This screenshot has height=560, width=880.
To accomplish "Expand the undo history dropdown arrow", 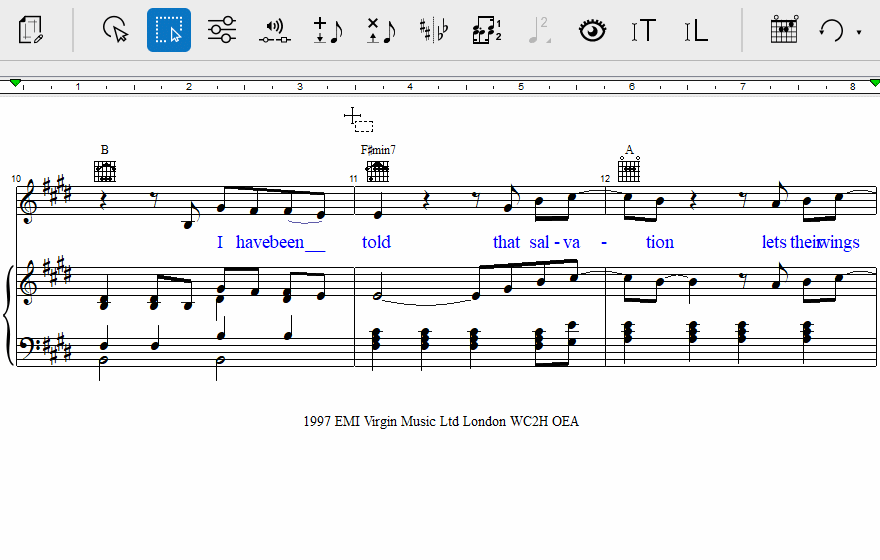I will [x=859, y=32].
